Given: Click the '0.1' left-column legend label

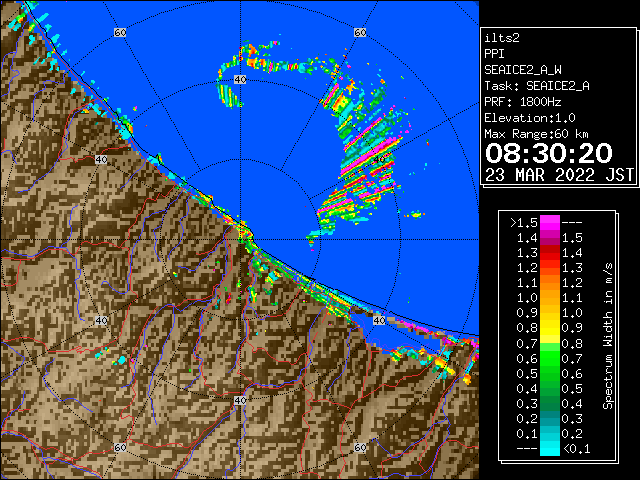Looking at the screenshot, I should [x=527, y=434].
